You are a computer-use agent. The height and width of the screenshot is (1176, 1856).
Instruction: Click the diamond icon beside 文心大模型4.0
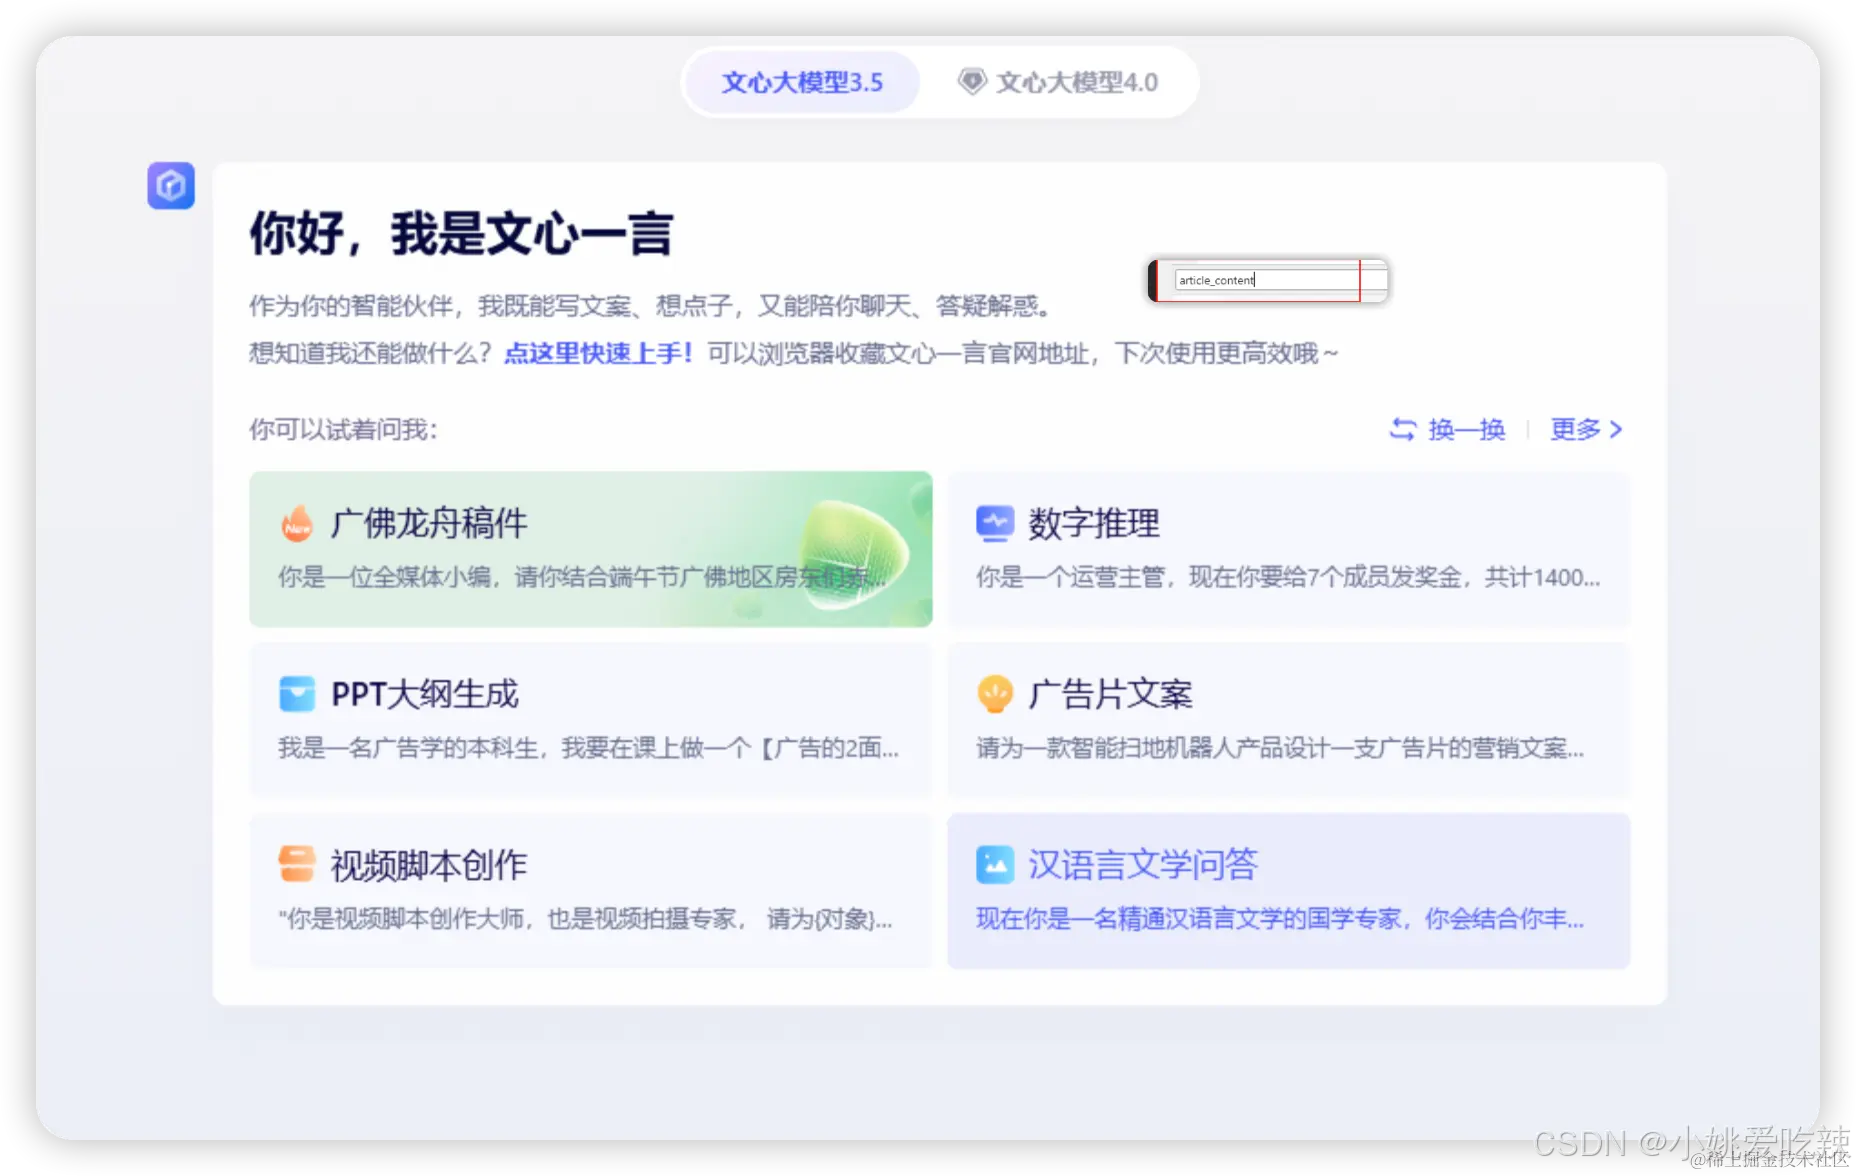(971, 81)
